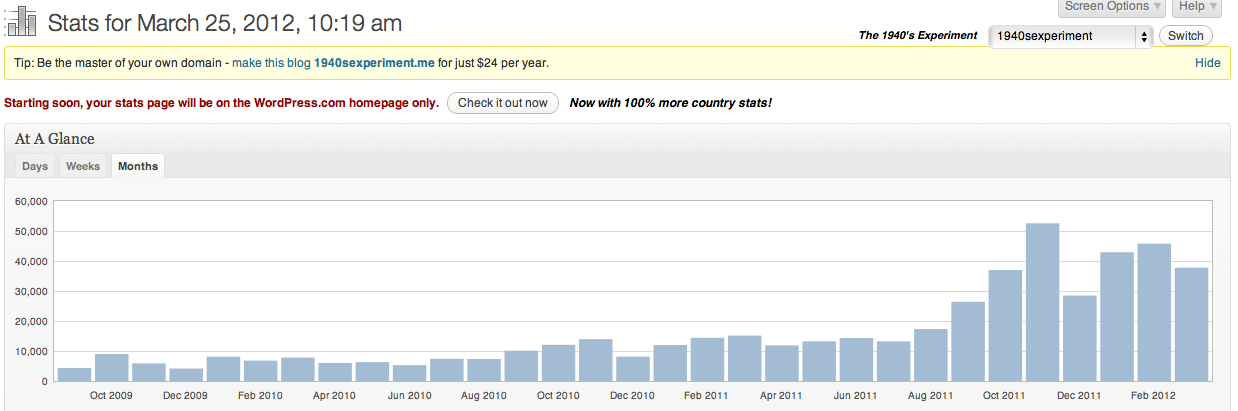
Task: Hide the yellow domain tip
Action: (x=1207, y=62)
